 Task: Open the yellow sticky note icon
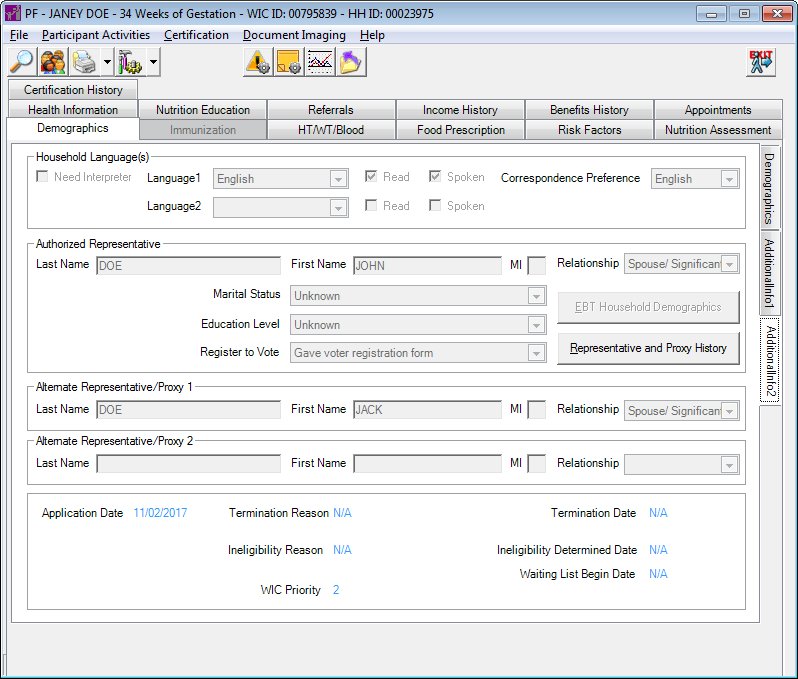(289, 62)
